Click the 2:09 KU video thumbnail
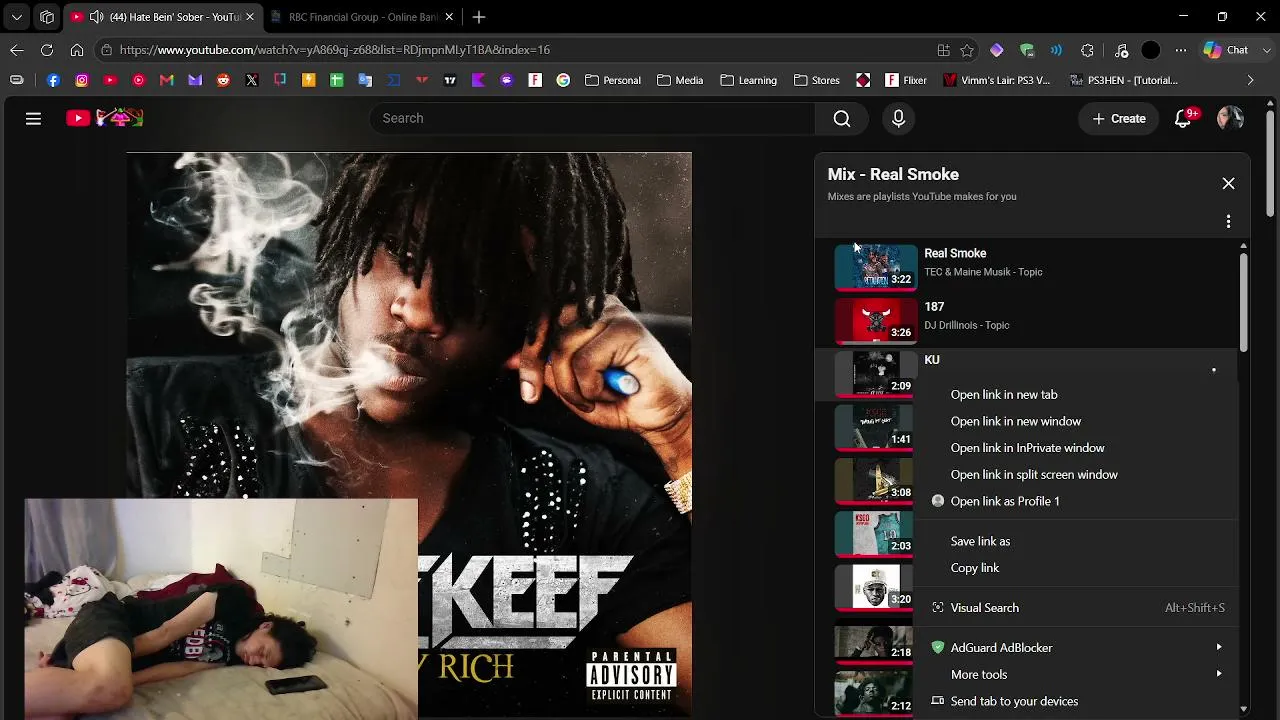The height and width of the screenshot is (720, 1280). tap(874, 373)
